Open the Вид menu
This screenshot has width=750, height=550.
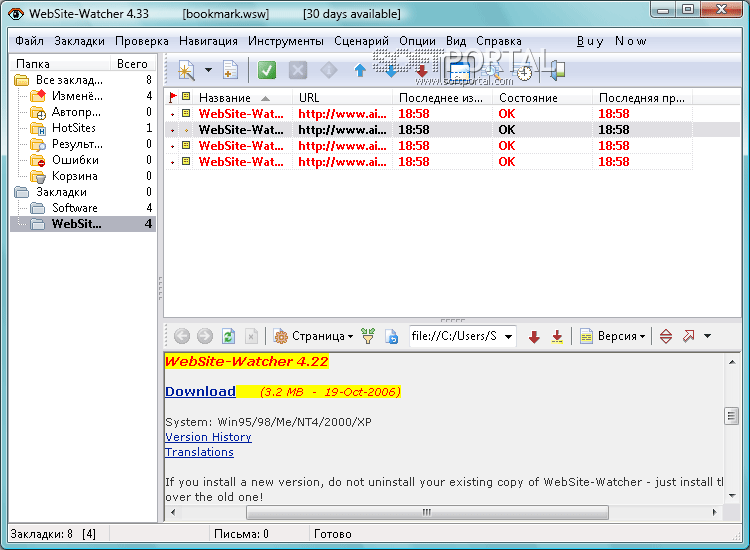[x=456, y=41]
